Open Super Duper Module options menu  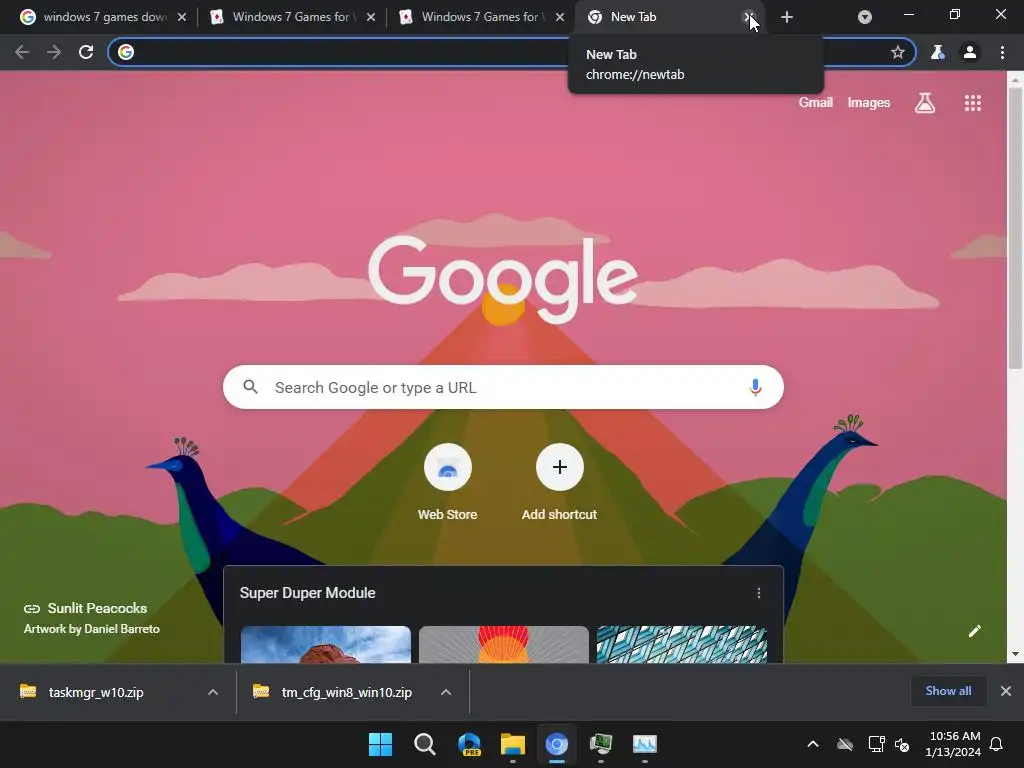[x=759, y=593]
